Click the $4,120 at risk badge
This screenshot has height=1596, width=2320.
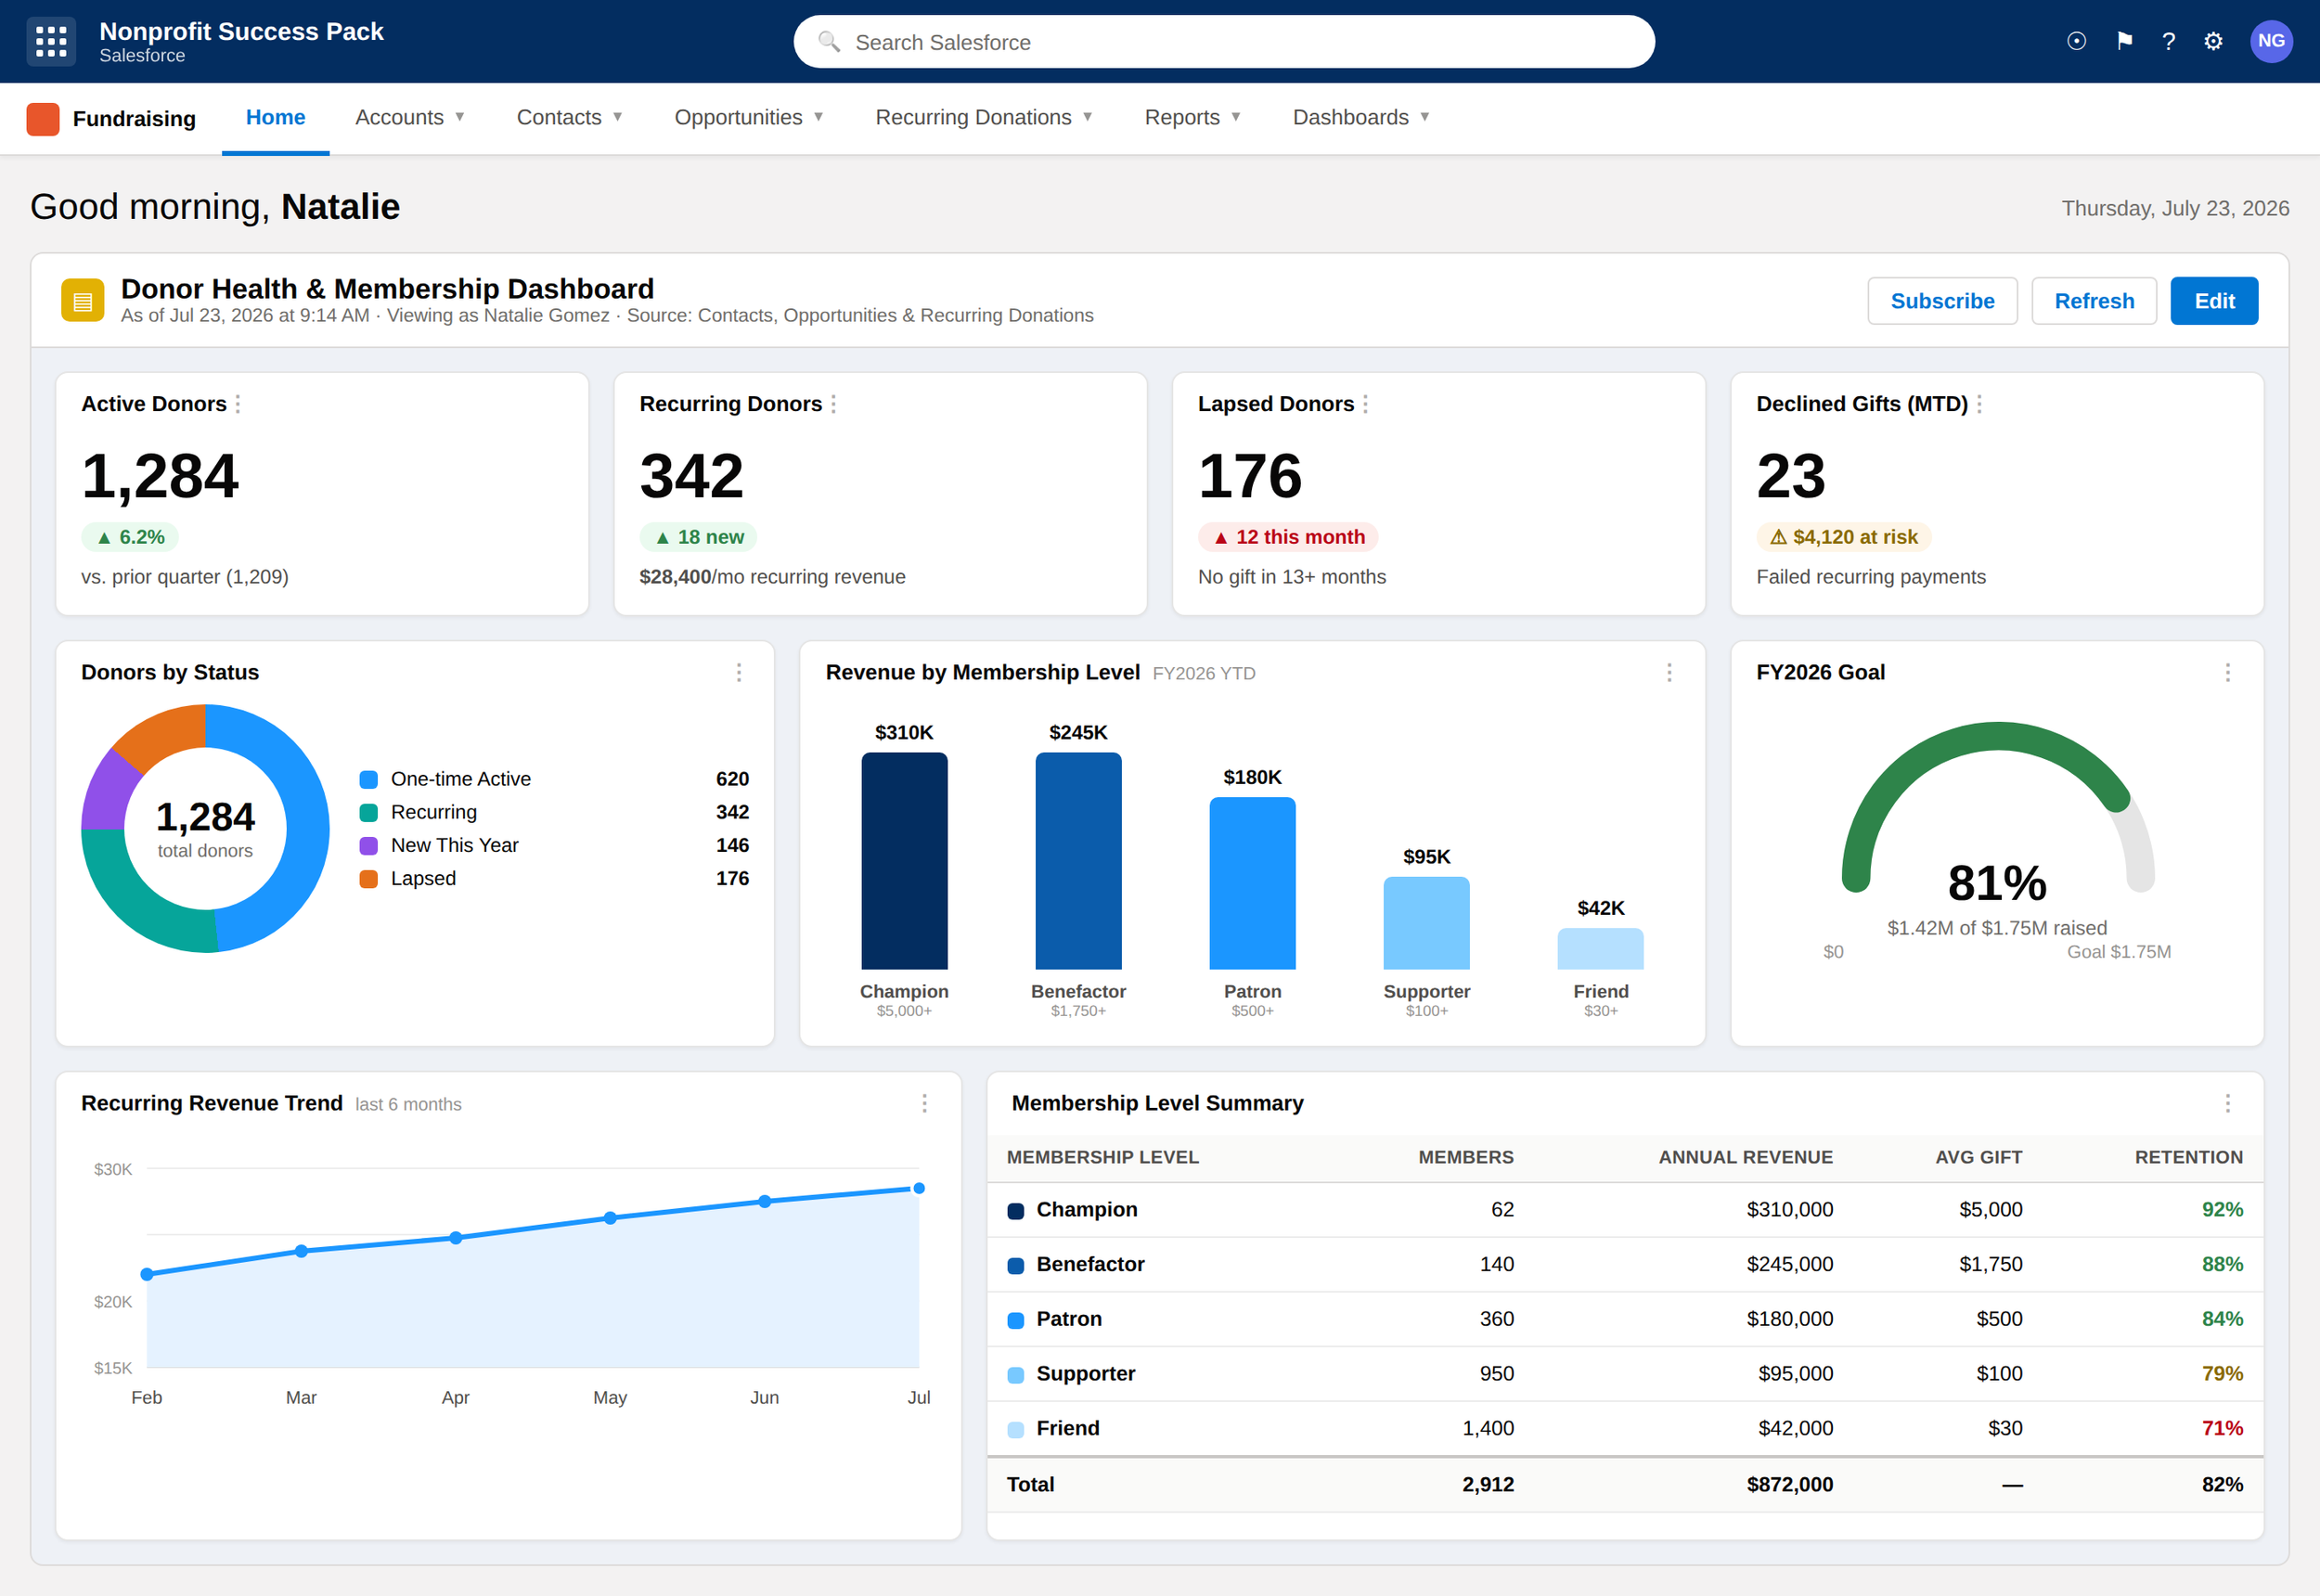pos(1843,537)
